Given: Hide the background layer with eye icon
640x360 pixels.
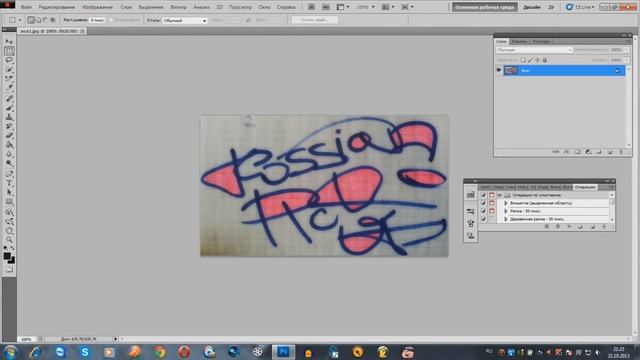Looking at the screenshot, I should click(498, 70).
